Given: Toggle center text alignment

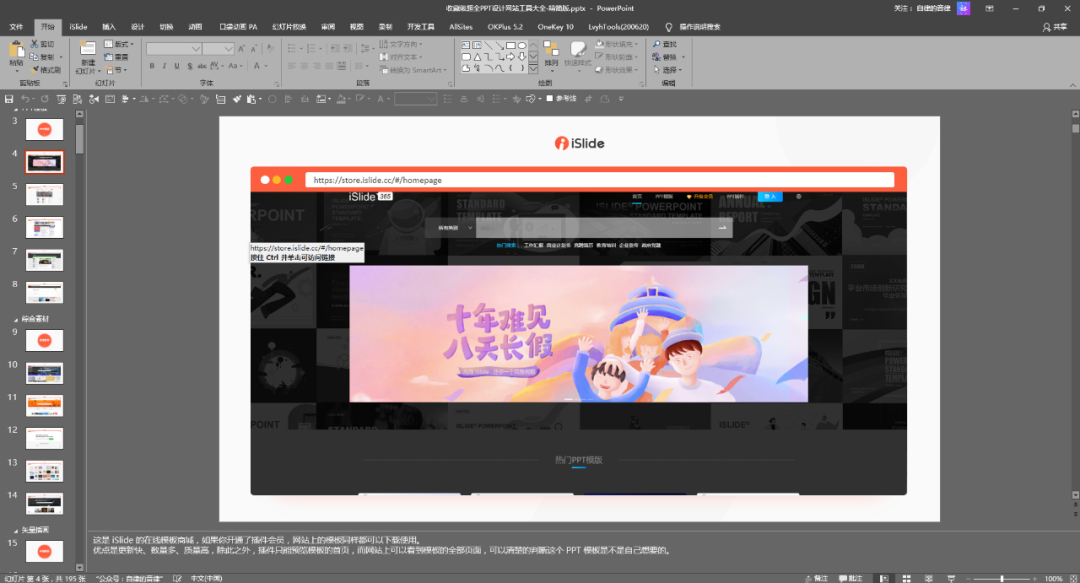Looking at the screenshot, I should [x=304, y=66].
